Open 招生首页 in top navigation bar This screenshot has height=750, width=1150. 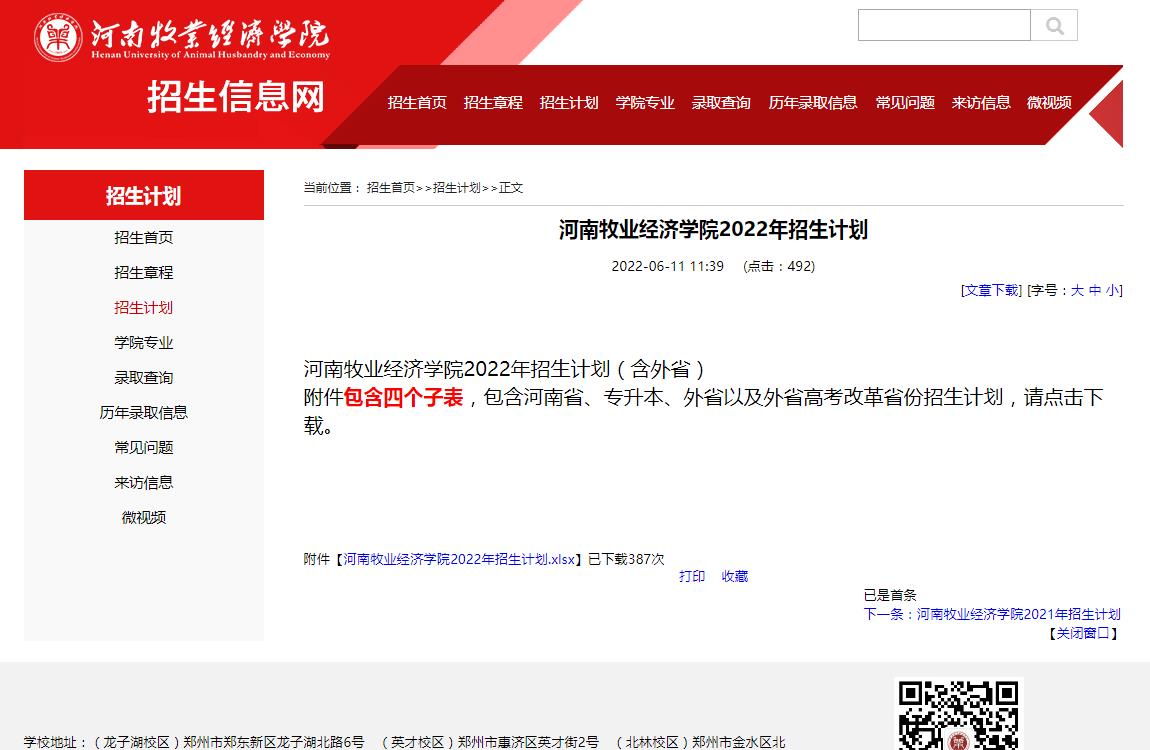(417, 103)
